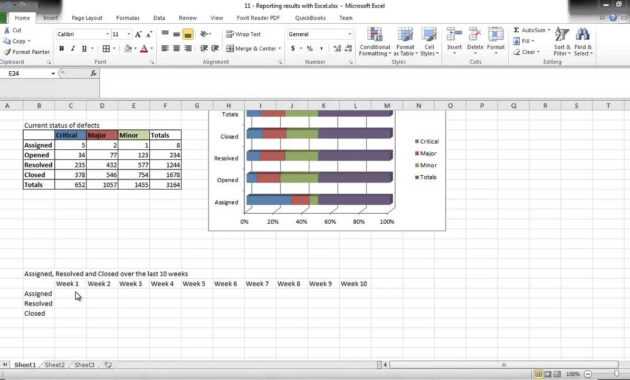Switch to the View tab
This screenshot has height=380, width=630.
click(217, 18)
